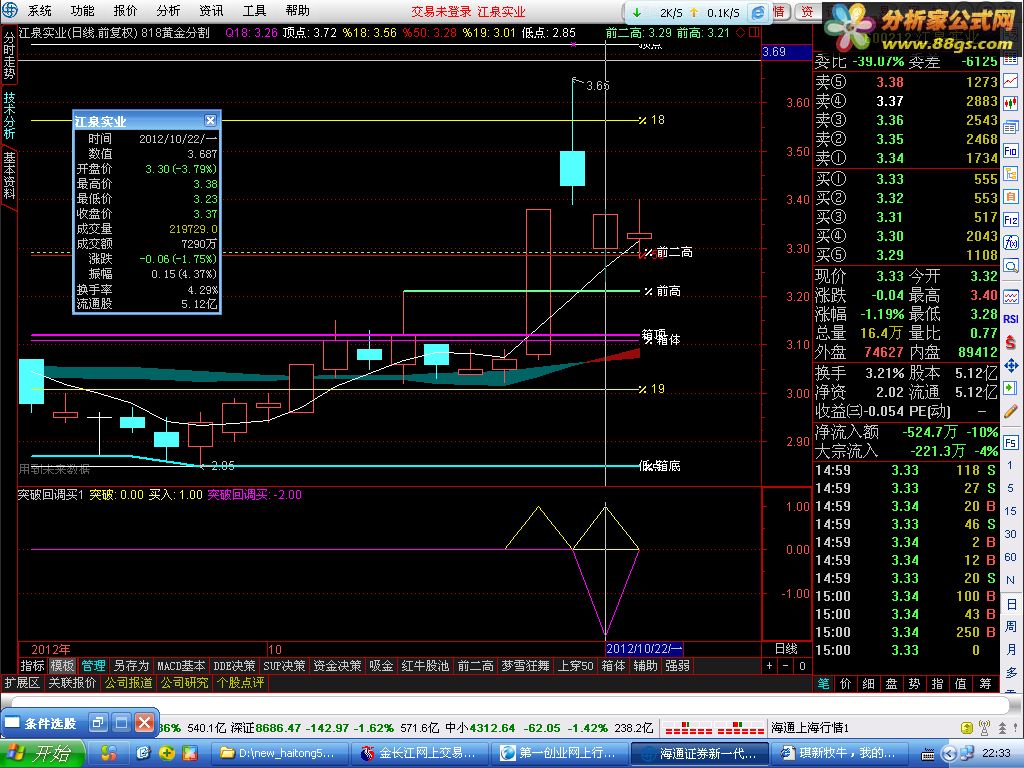This screenshot has width=1024, height=768.
Task: Open the 个股点评 link
Action: pyautogui.click(x=240, y=682)
